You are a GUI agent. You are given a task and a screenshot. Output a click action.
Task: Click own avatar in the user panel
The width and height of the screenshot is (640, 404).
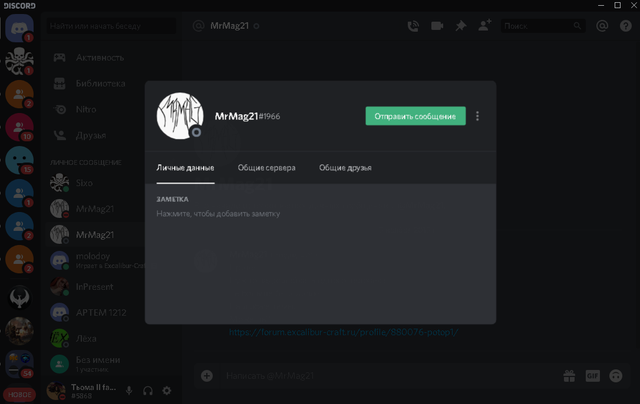56,391
